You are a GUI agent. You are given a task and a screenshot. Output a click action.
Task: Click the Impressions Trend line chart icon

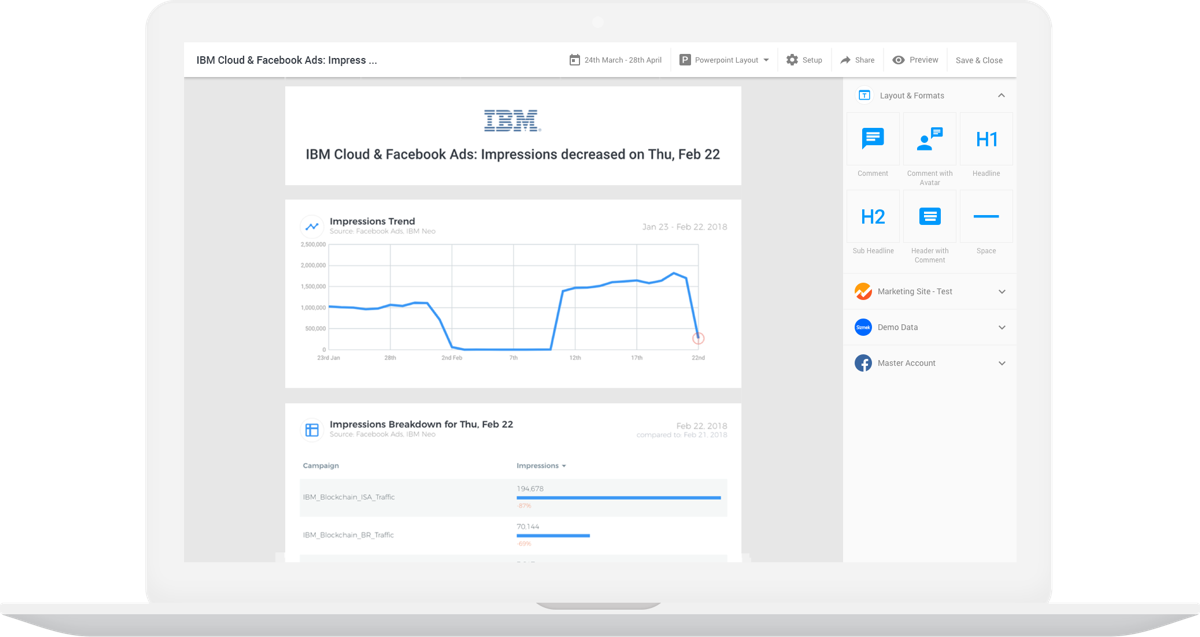coord(312,226)
